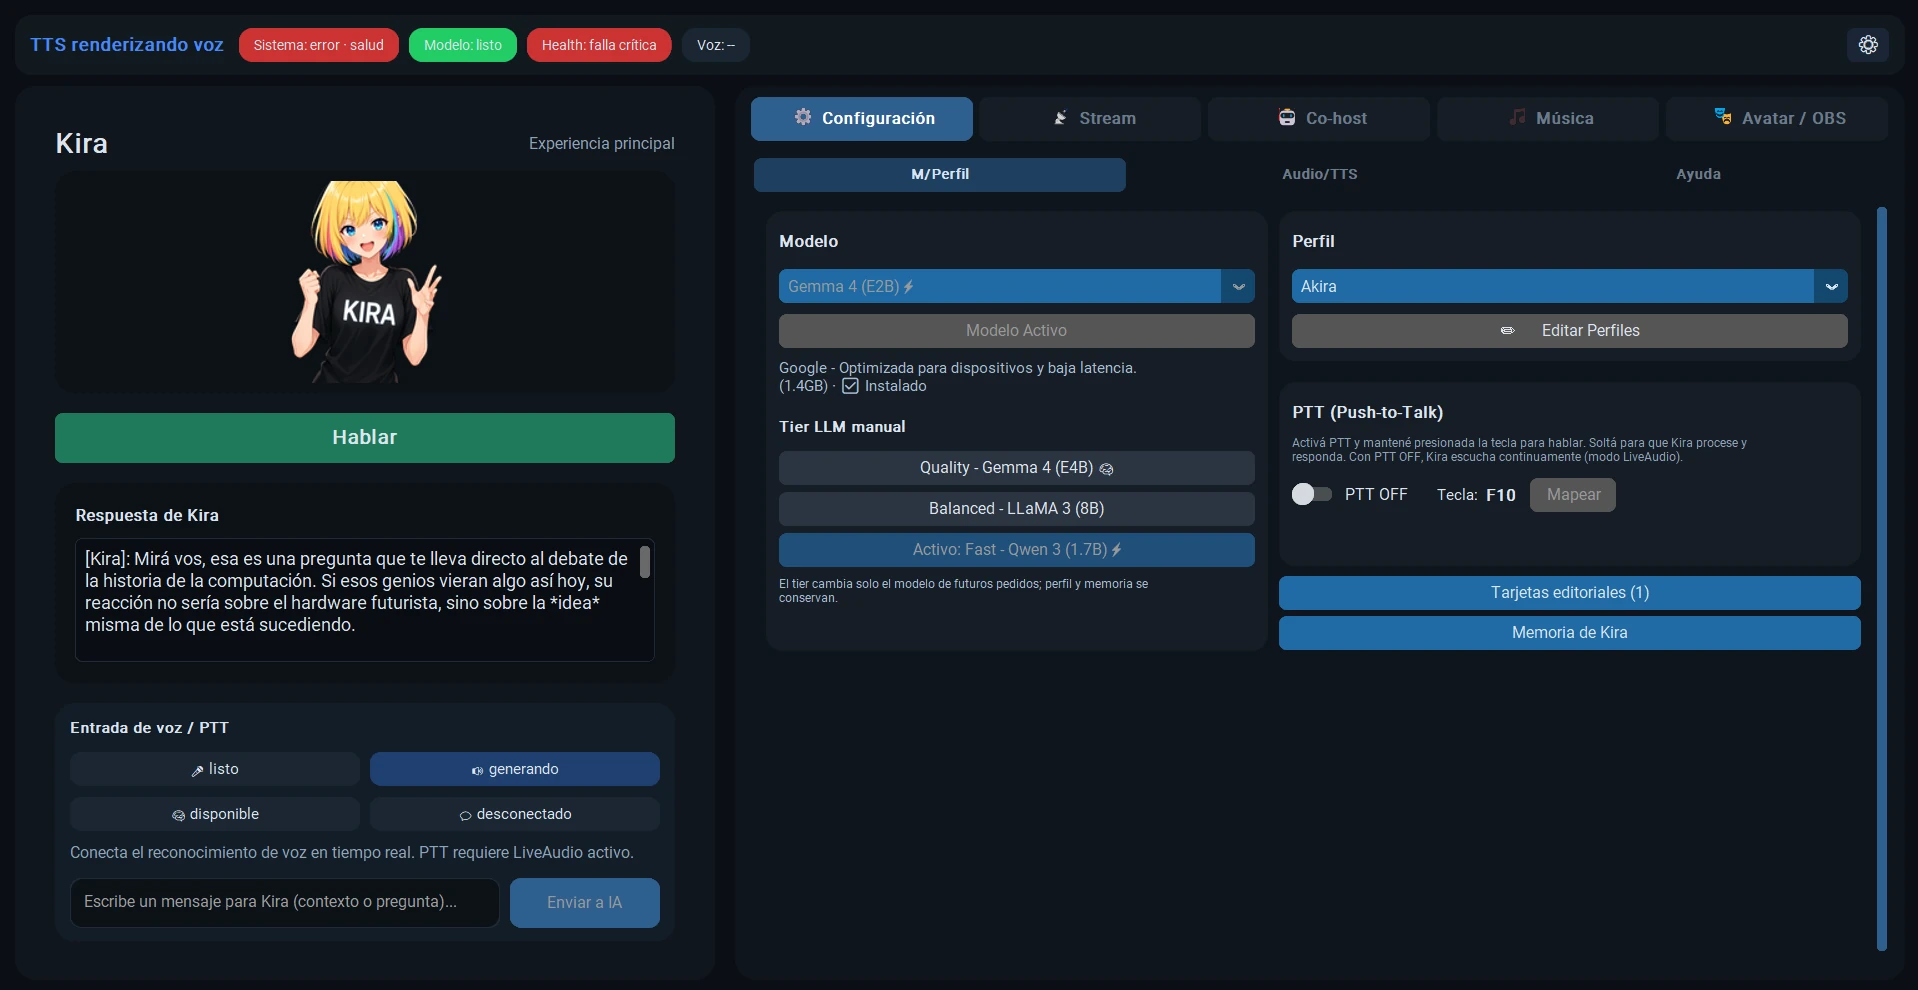Click the Kira avatar image

tap(365, 281)
